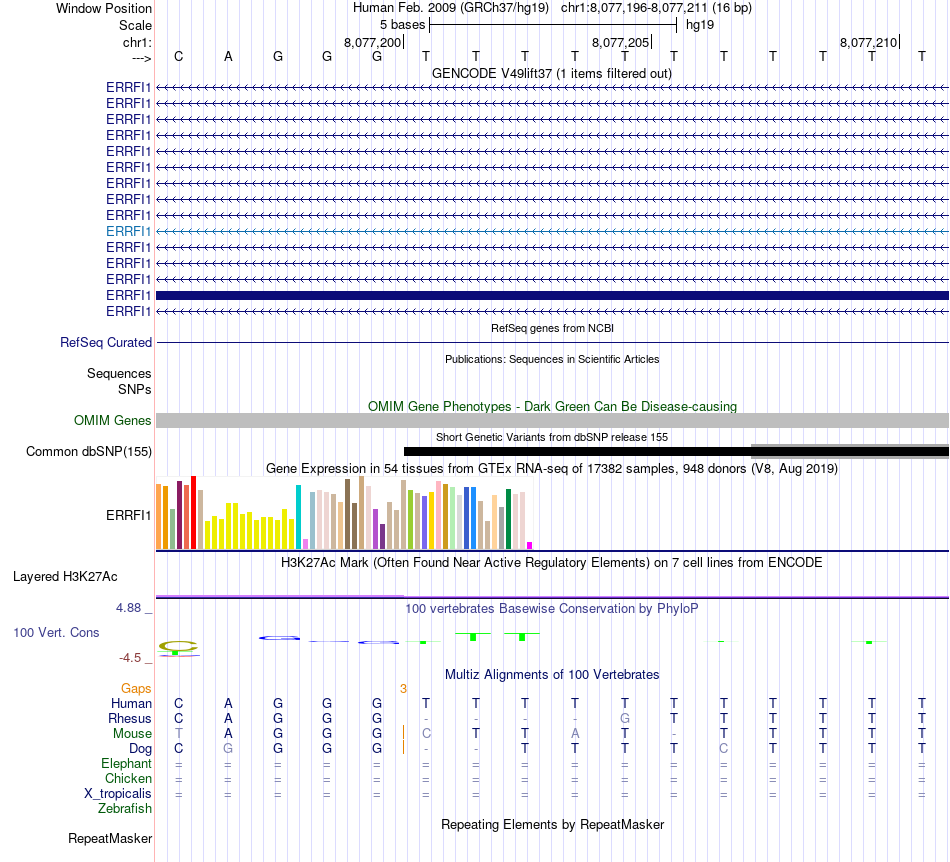Click the C base in the sequence ruler
This screenshot has height=862, width=950.
tap(178, 56)
